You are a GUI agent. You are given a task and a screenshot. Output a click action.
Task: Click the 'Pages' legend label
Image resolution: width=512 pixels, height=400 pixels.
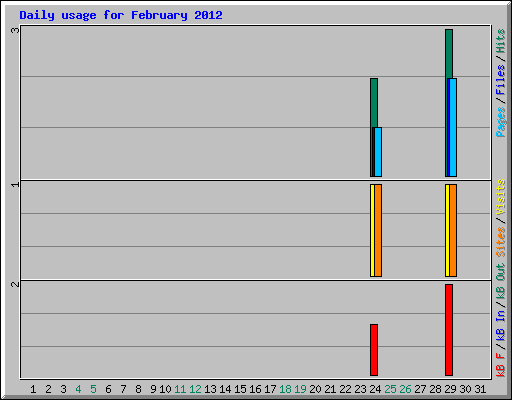[500, 122]
